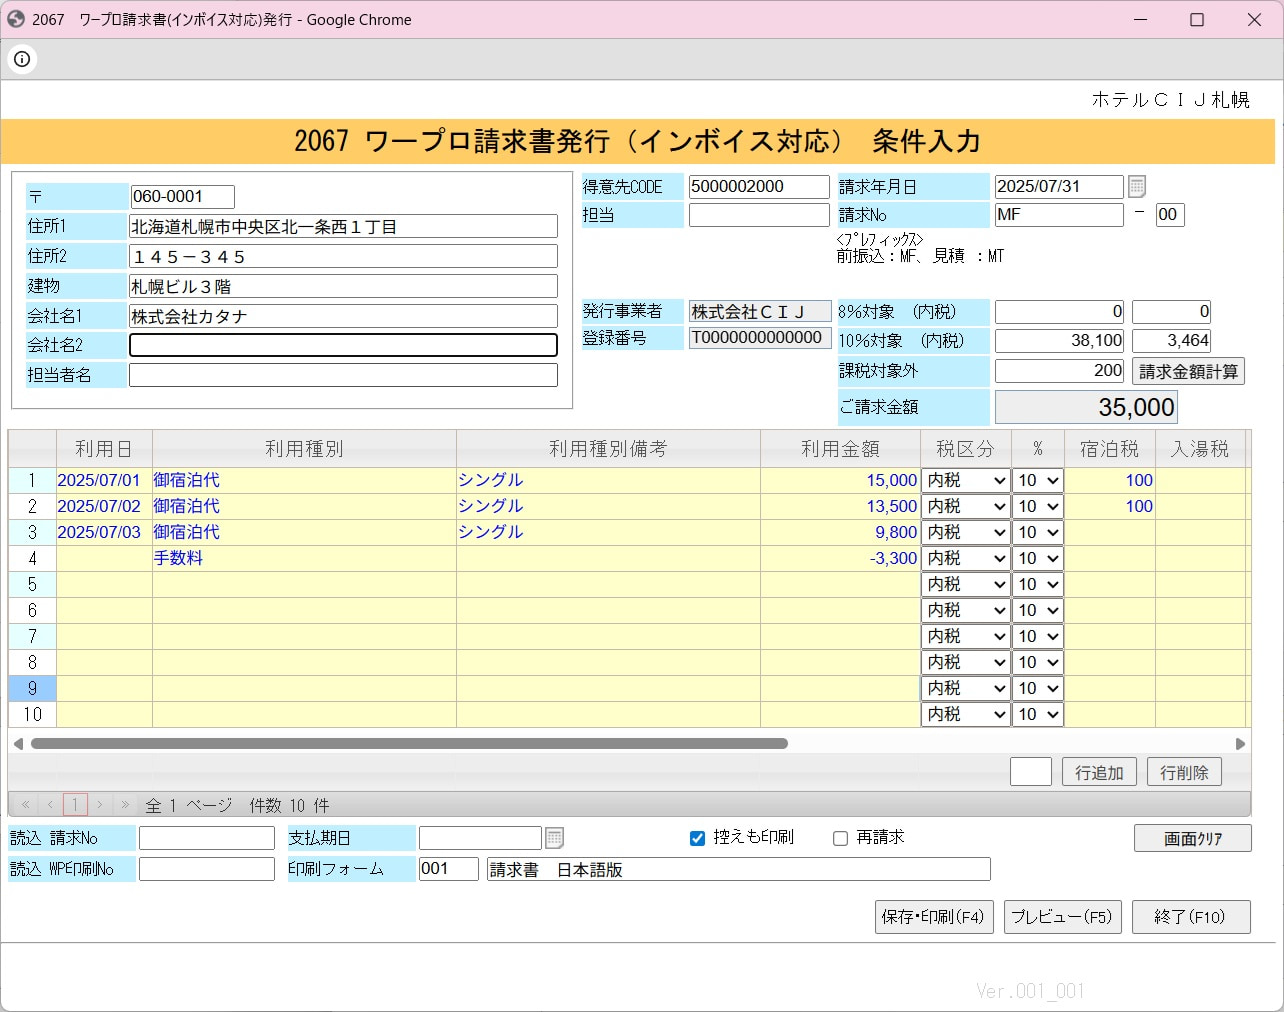Image resolution: width=1284 pixels, height=1012 pixels.
Task: Click the 住所2 address field
Action: point(343,257)
